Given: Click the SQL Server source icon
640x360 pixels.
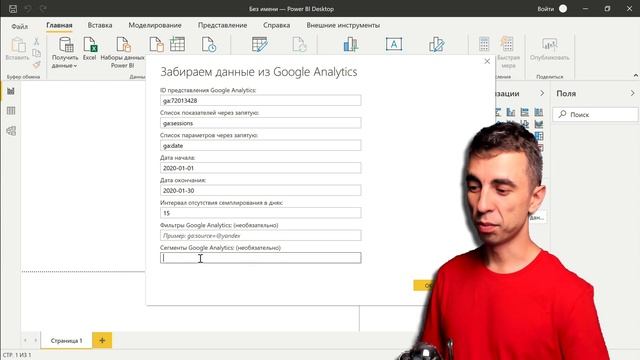Looking at the screenshot, I should pyautogui.click(x=156, y=44).
